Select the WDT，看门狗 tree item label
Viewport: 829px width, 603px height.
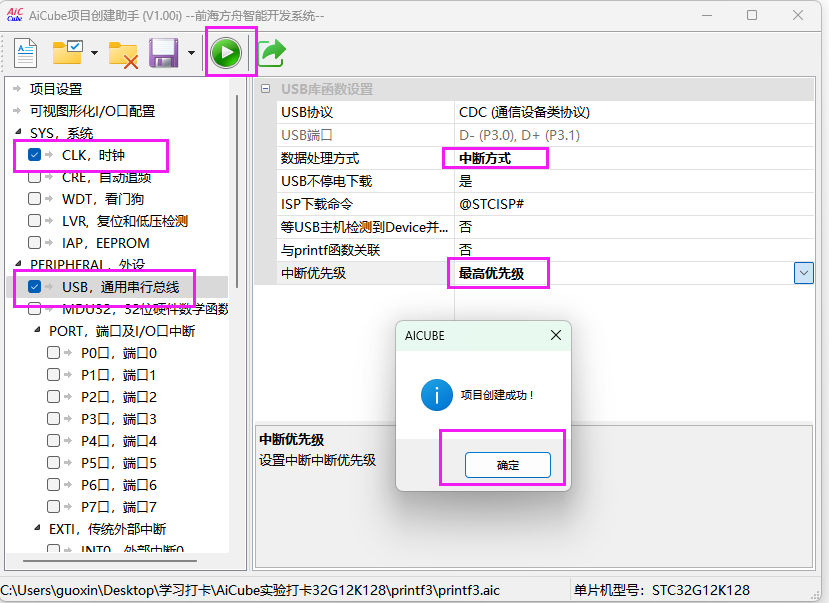pos(103,199)
